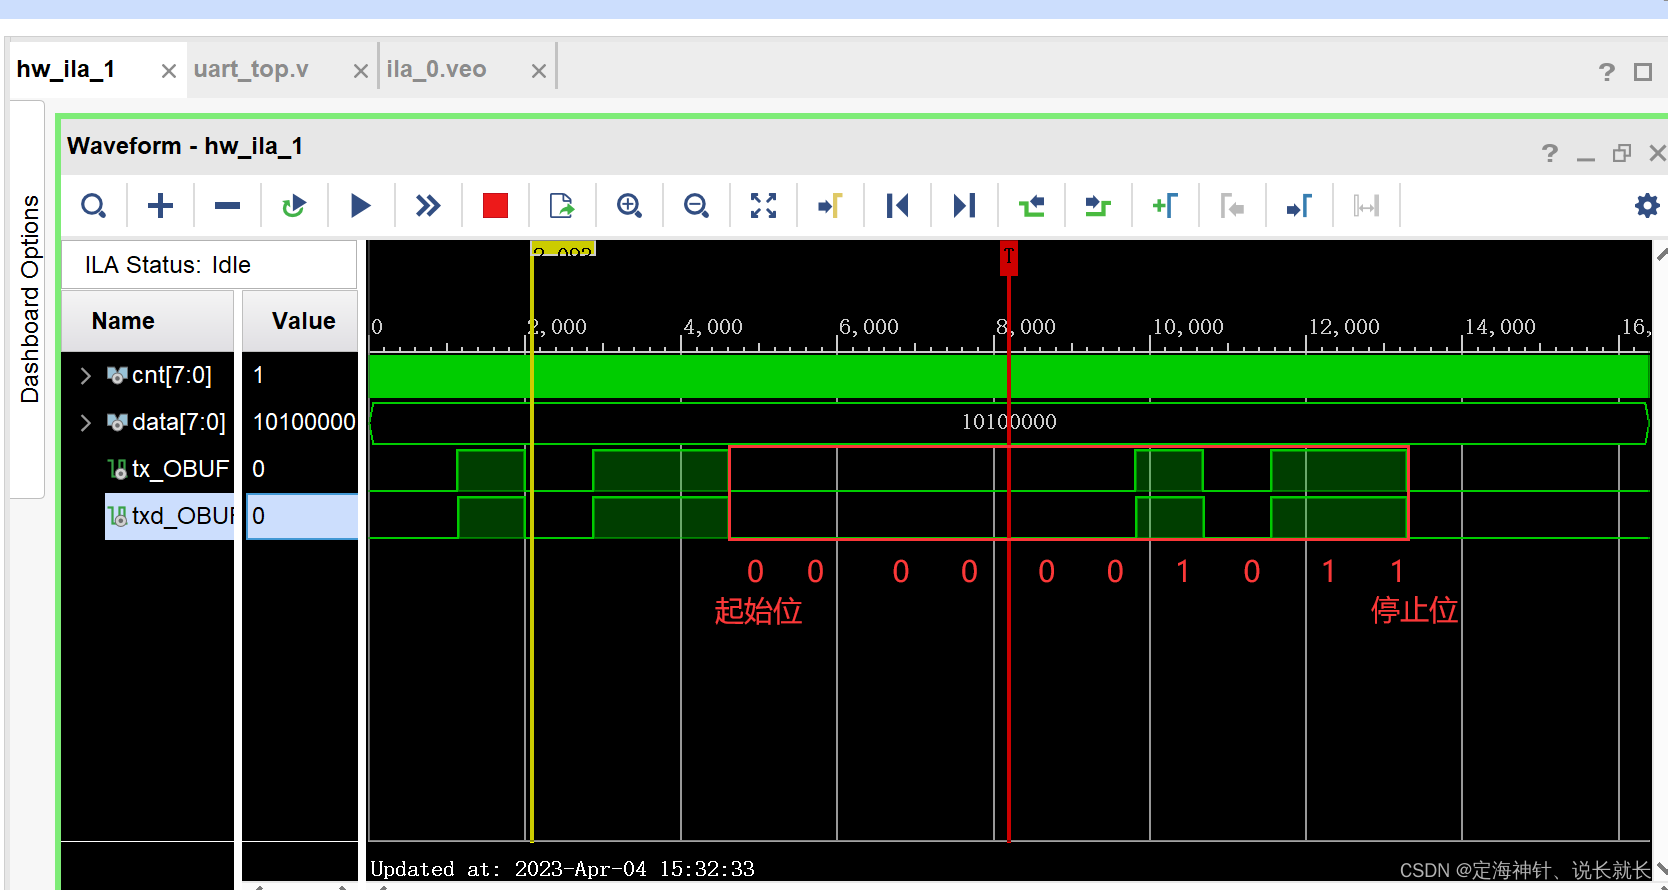
Task: Switch to uart_top.v tab
Action: click(x=251, y=69)
